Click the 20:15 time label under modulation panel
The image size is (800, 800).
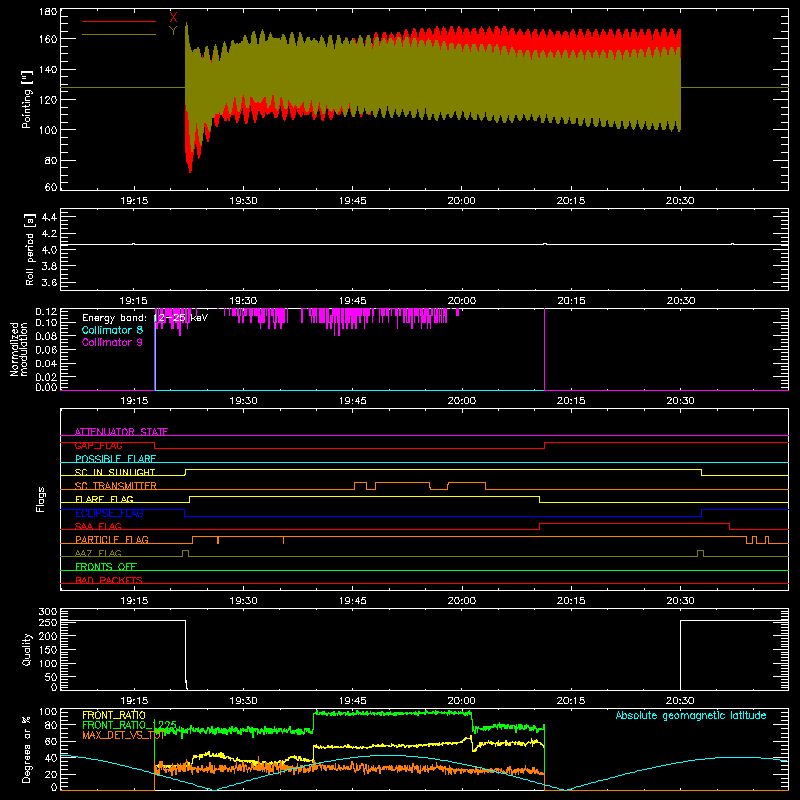(x=571, y=401)
